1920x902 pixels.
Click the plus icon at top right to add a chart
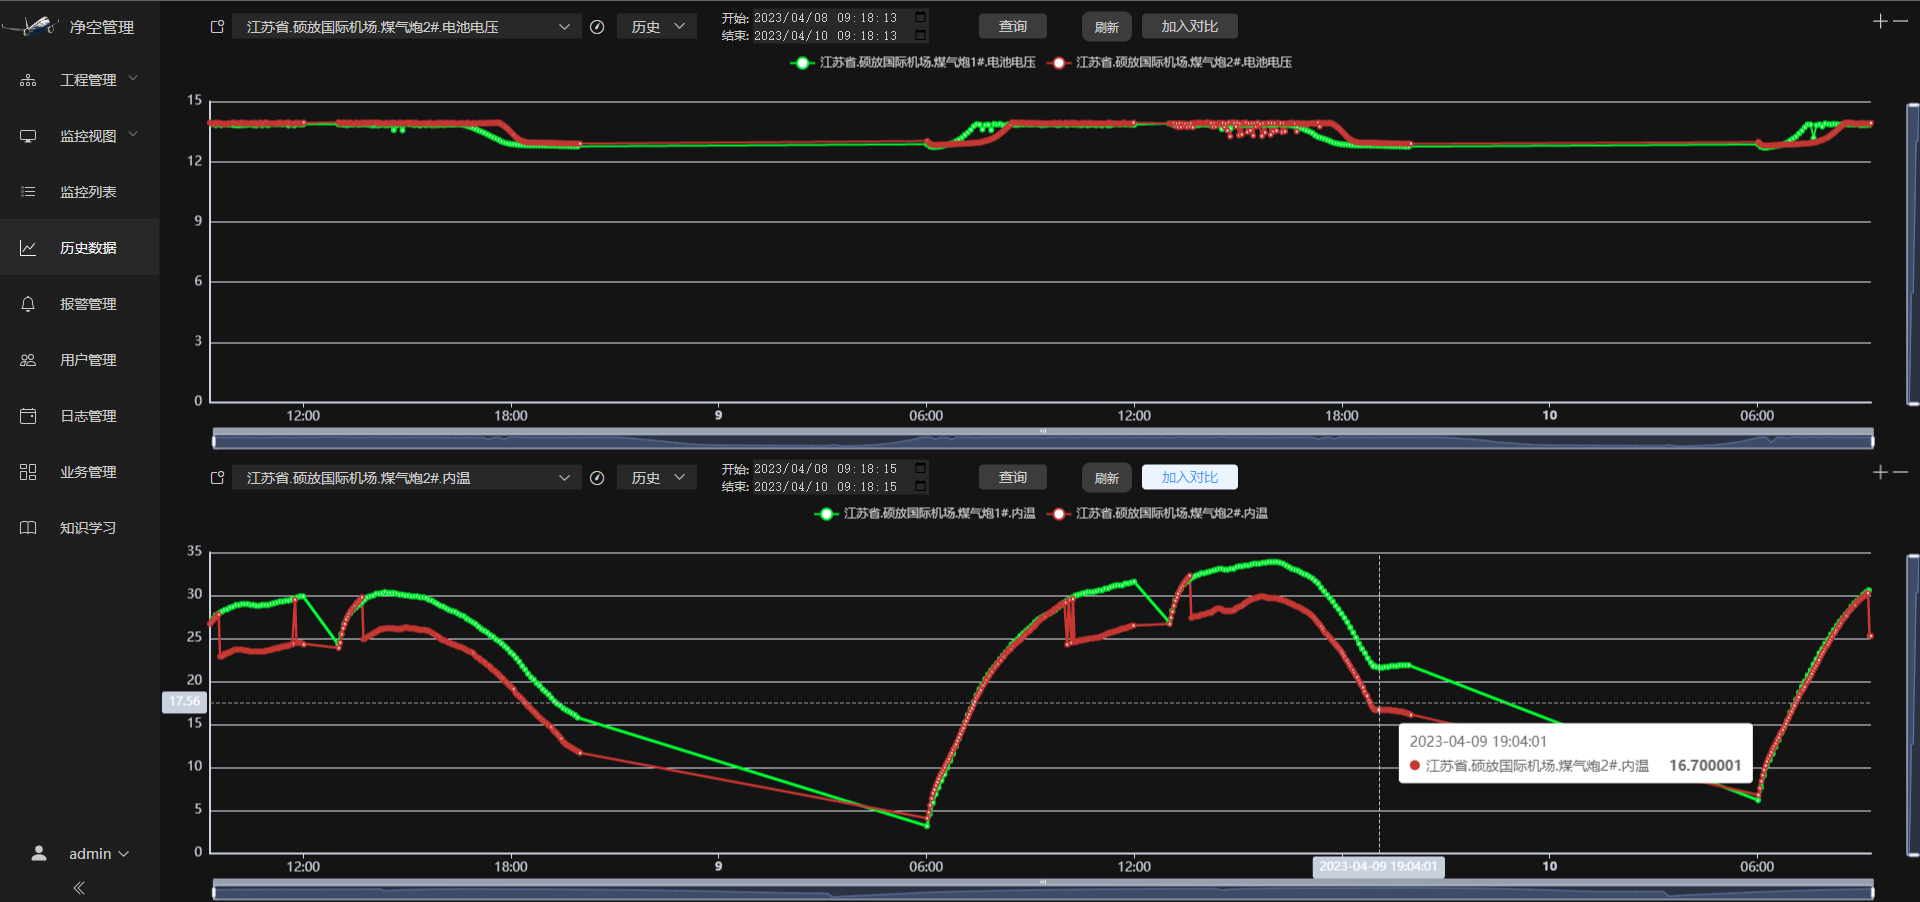(1880, 21)
